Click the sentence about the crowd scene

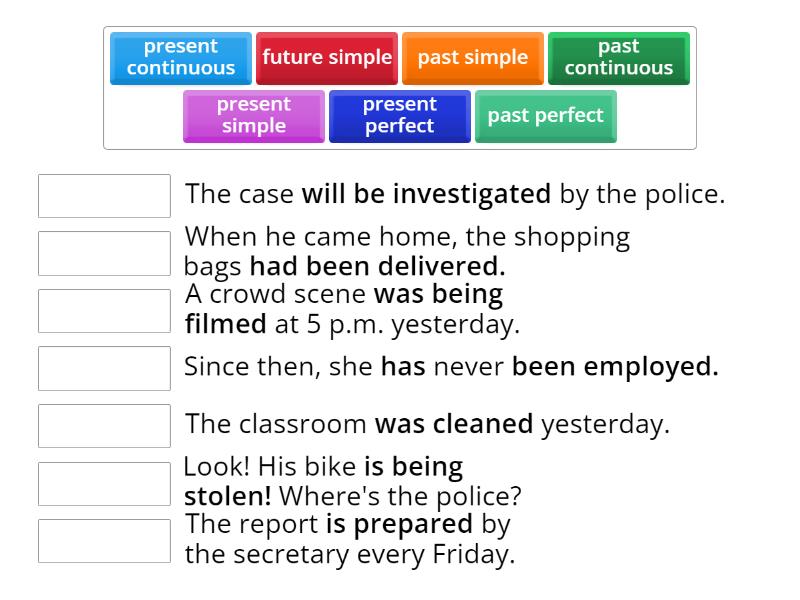pyautogui.click(x=352, y=309)
